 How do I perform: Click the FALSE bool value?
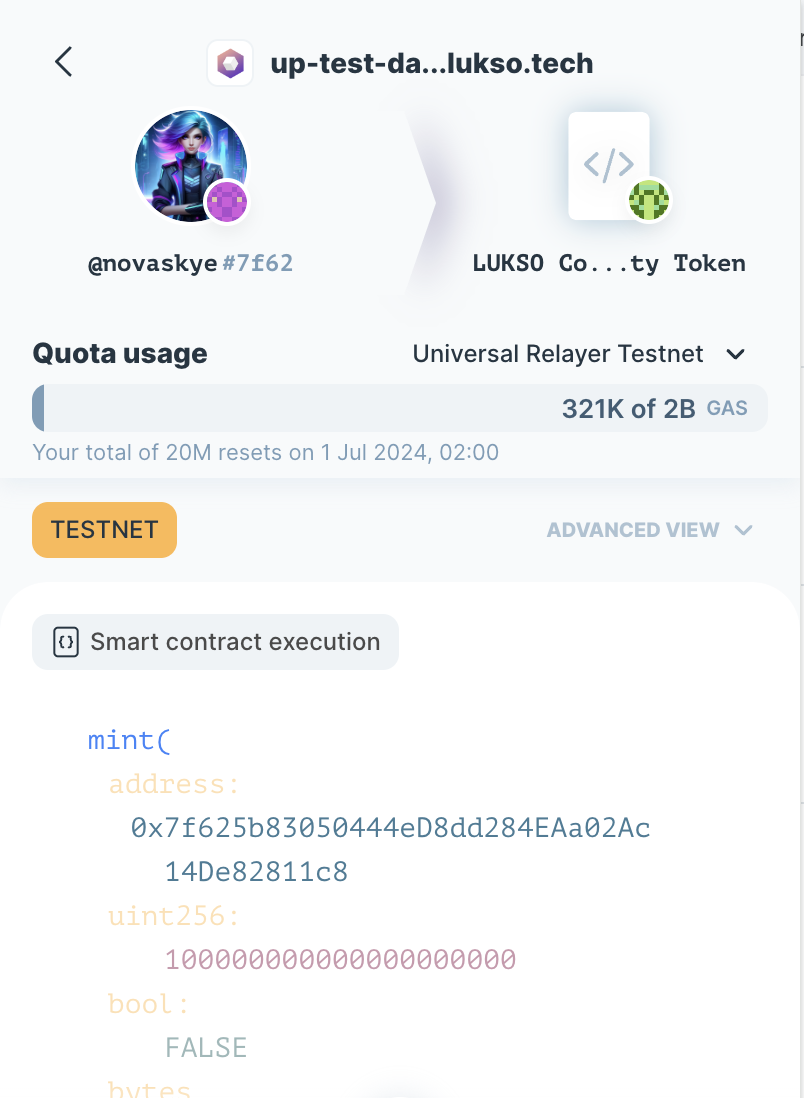(x=206, y=1047)
